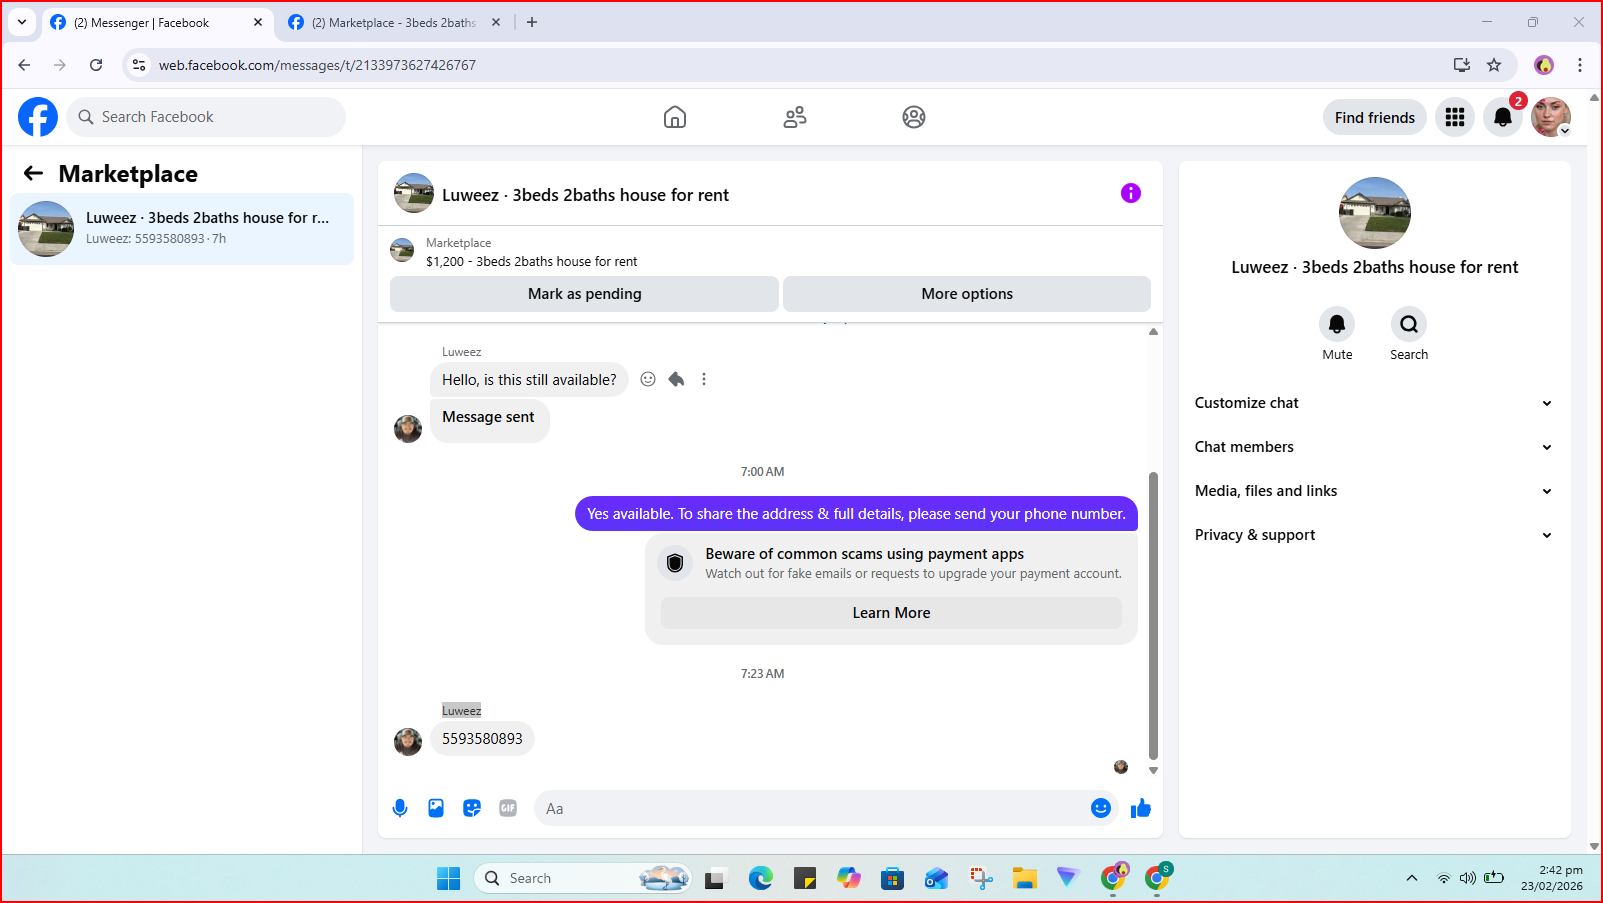This screenshot has height=903, width=1603.
Task: Open the browser tab search dropdown
Action: point(22,22)
